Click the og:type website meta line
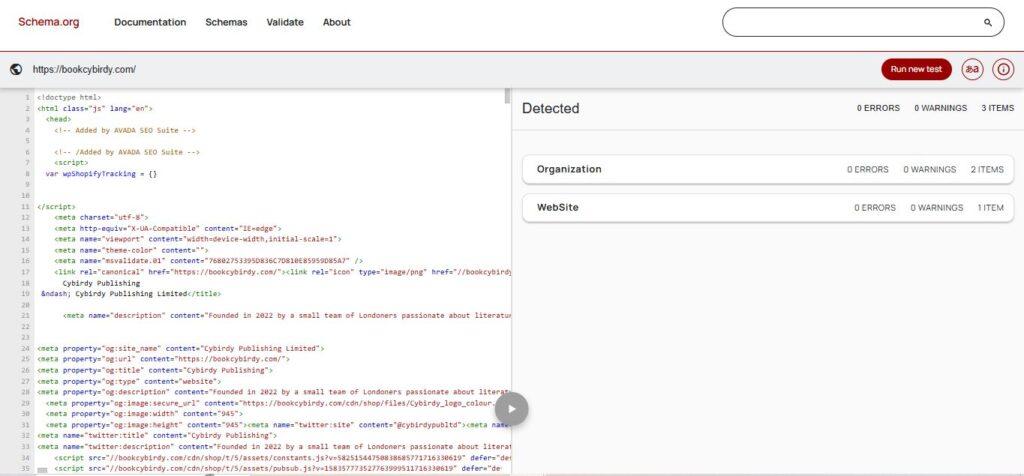This screenshot has height=476, width=1024. [x=129, y=381]
